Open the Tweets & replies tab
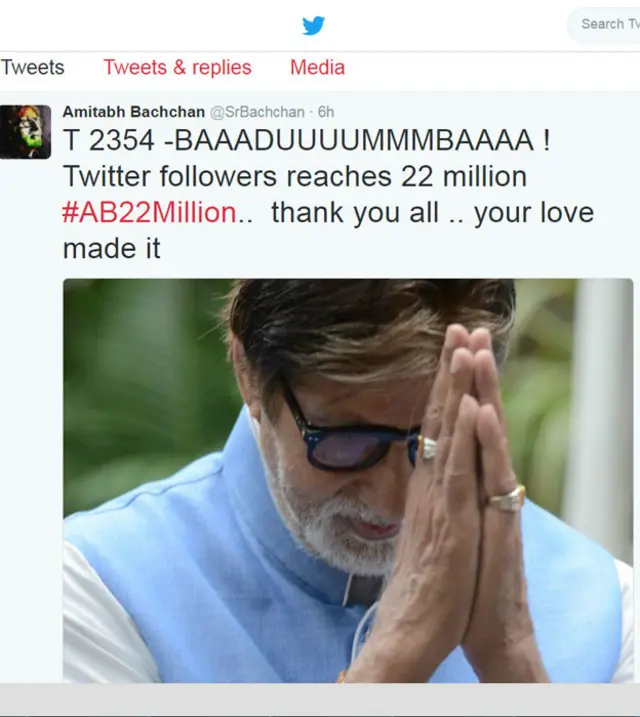The width and height of the screenshot is (640, 717). (x=177, y=68)
